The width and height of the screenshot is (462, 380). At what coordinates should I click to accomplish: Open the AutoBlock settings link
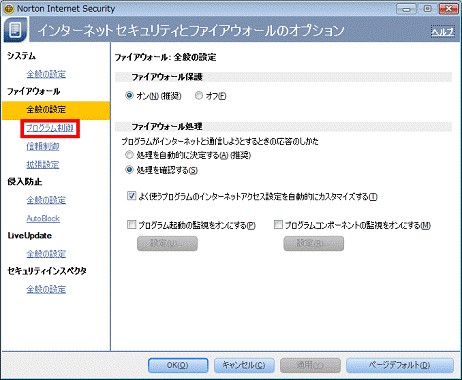(x=43, y=218)
